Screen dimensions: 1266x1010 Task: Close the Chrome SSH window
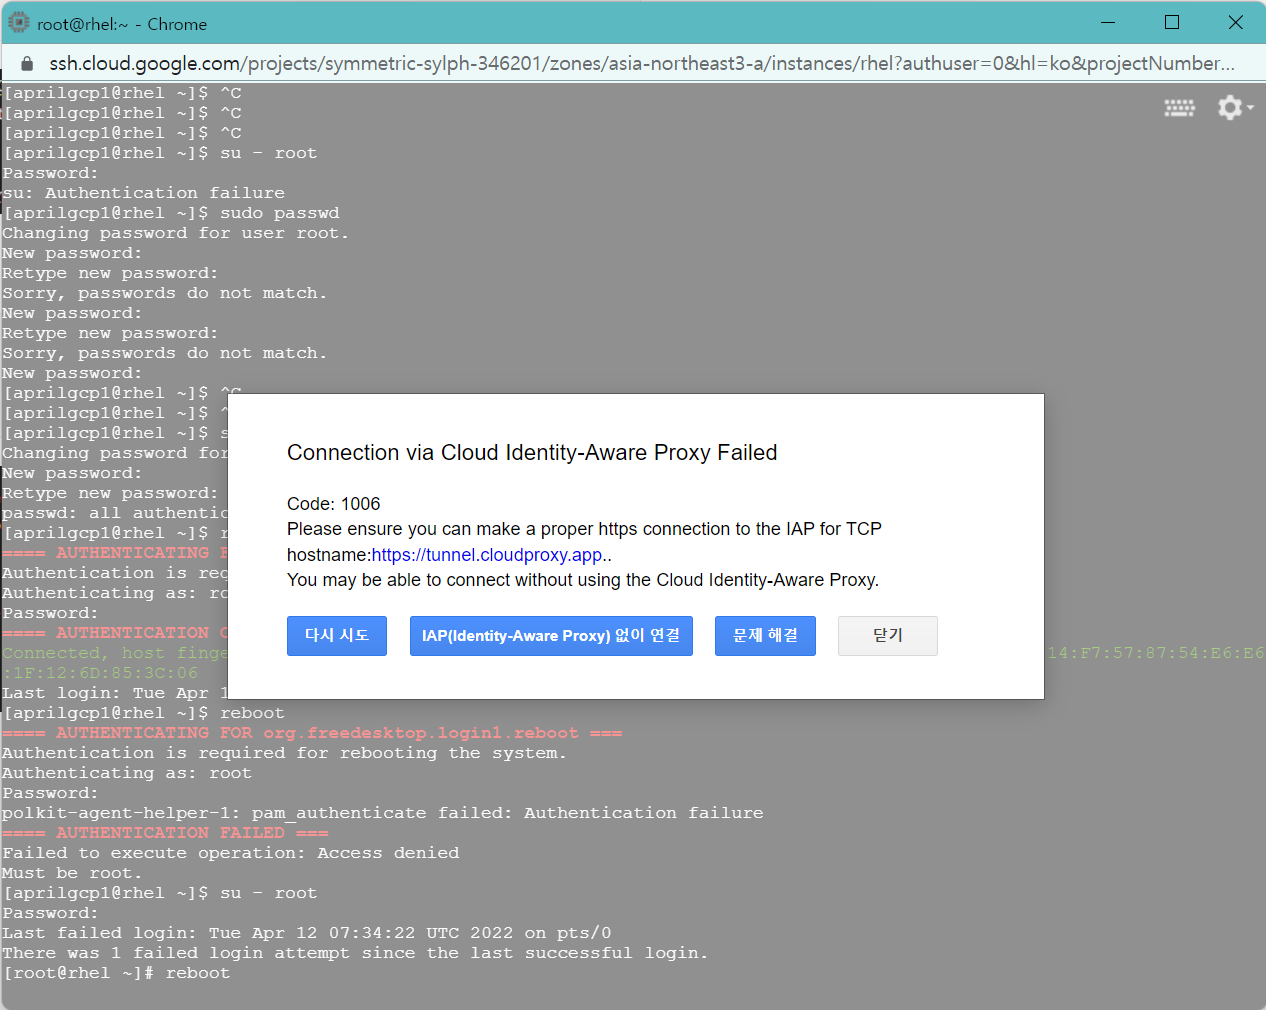point(1236,22)
